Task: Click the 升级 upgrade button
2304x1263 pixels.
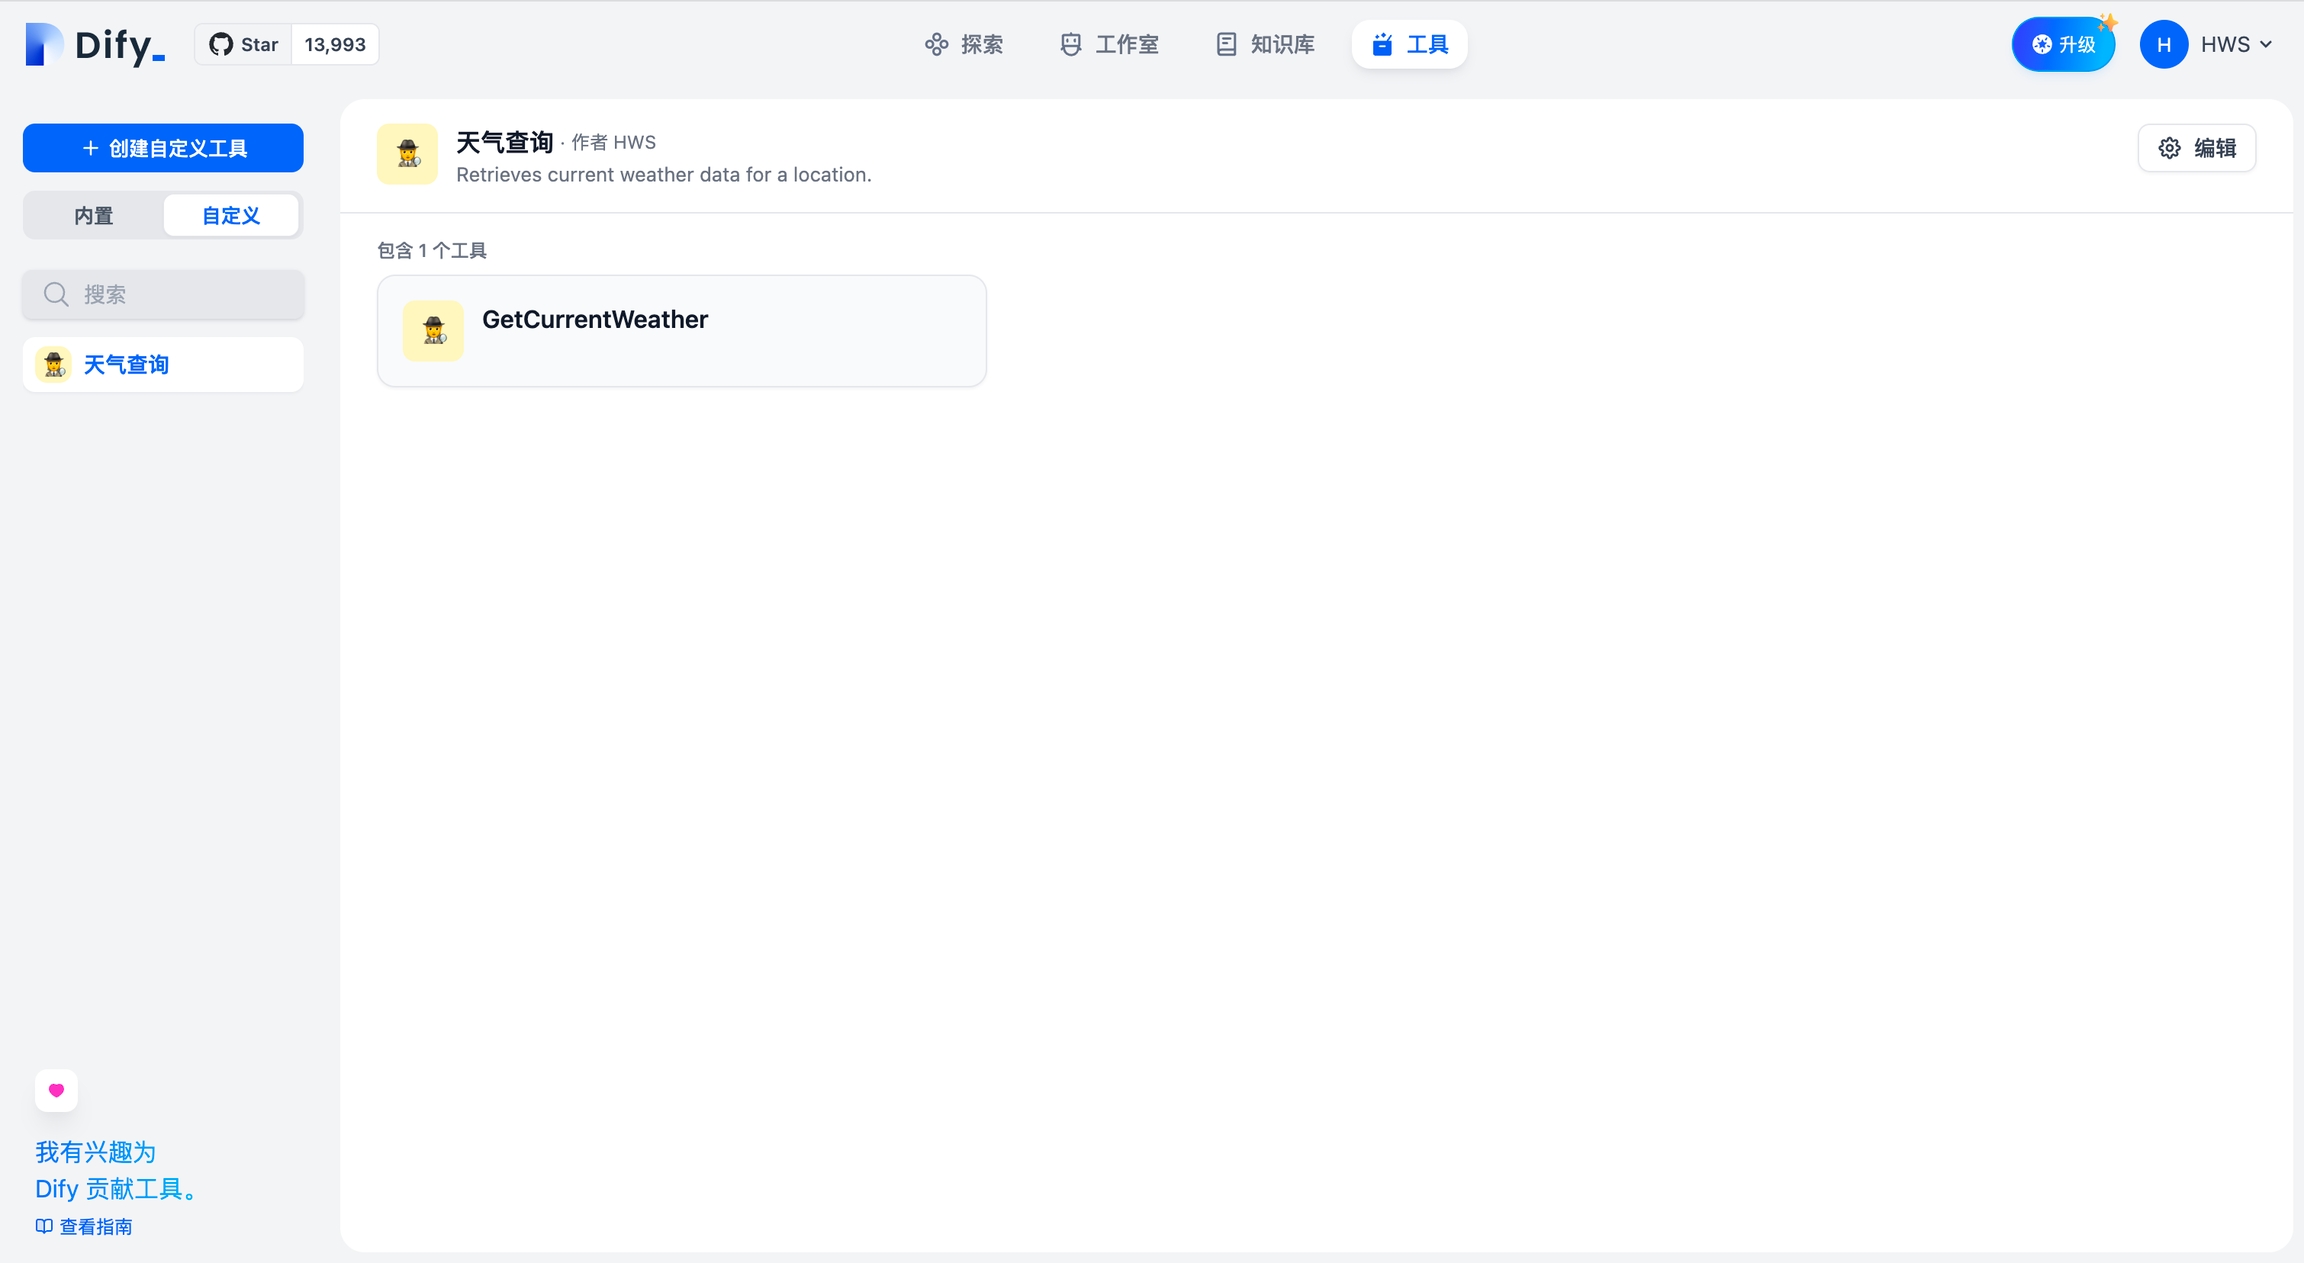Action: 2063,45
